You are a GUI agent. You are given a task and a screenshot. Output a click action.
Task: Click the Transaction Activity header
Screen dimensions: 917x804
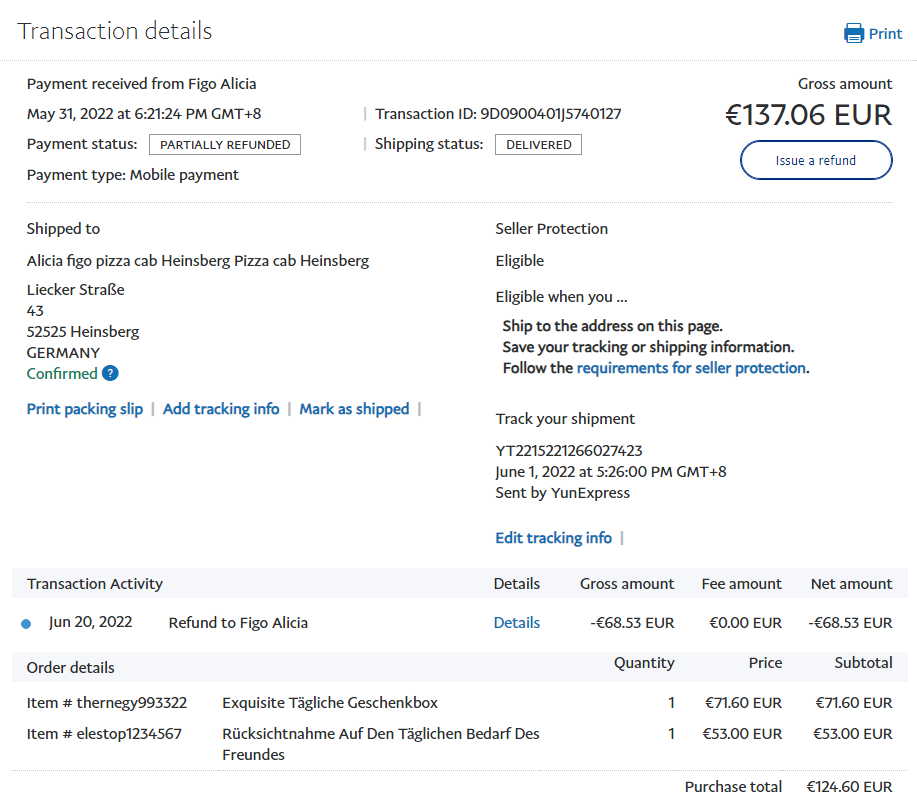point(95,584)
